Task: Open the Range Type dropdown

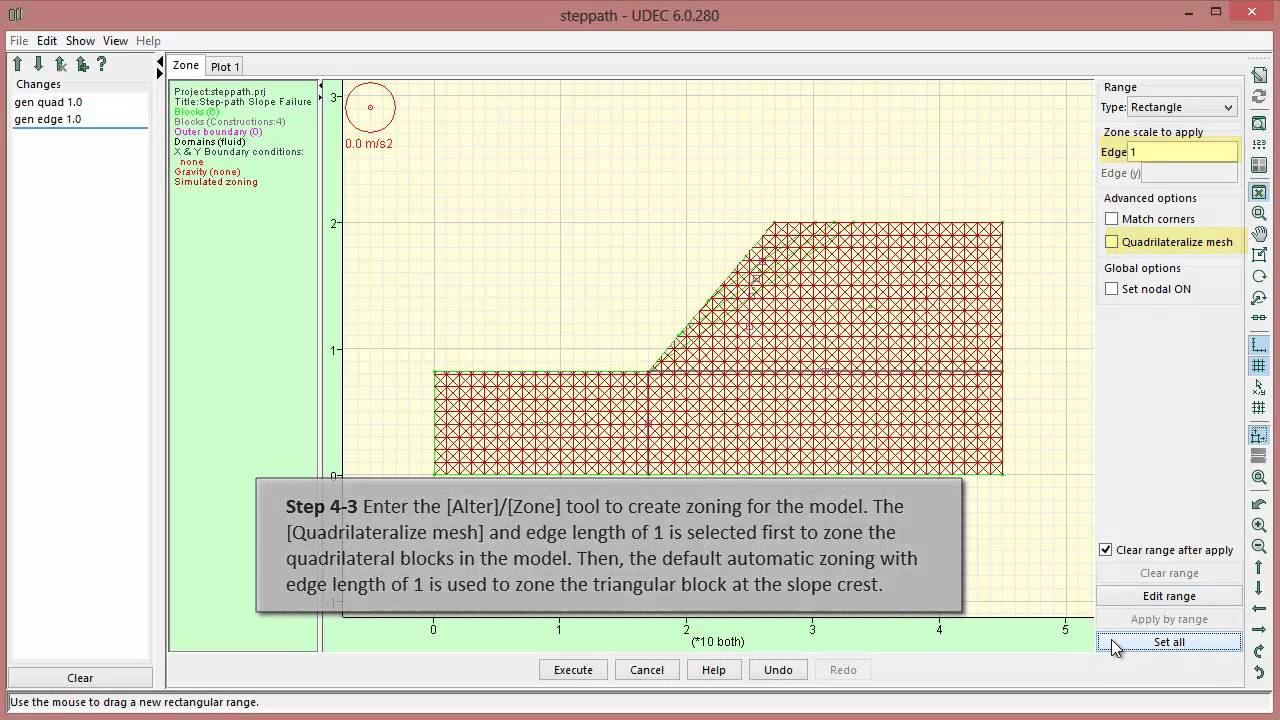Action: tap(1182, 107)
